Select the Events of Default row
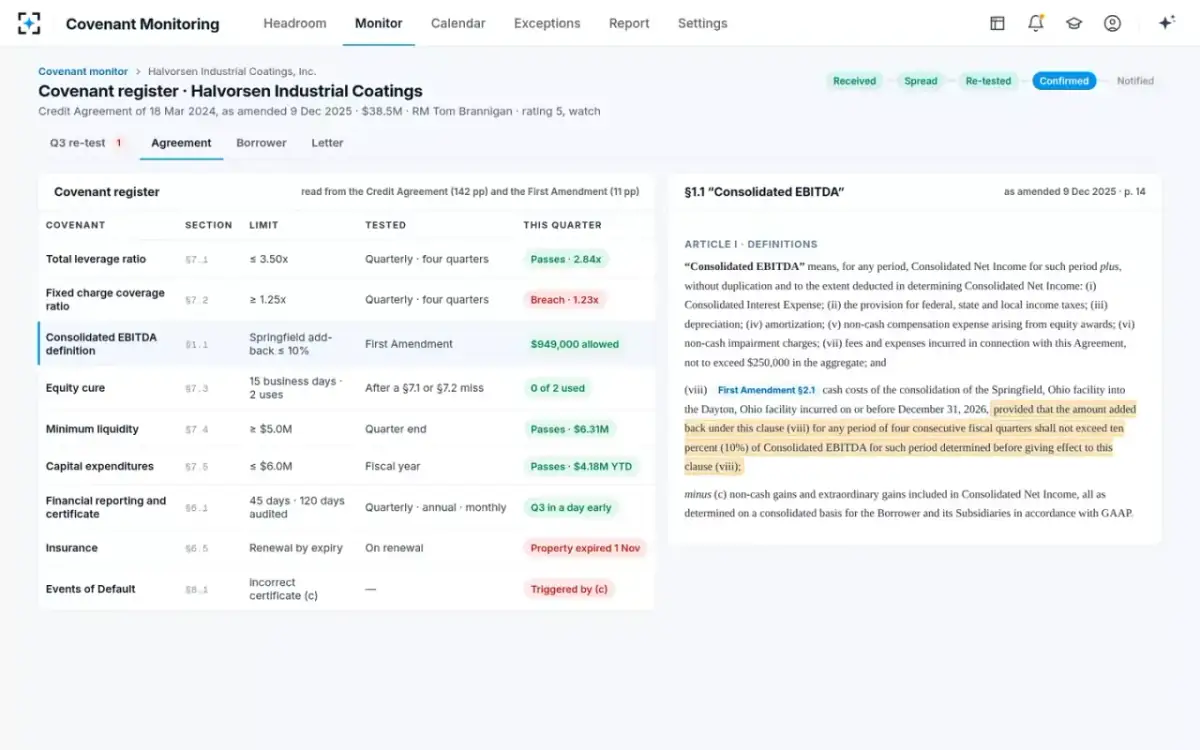The height and width of the screenshot is (750, 1200). point(346,589)
